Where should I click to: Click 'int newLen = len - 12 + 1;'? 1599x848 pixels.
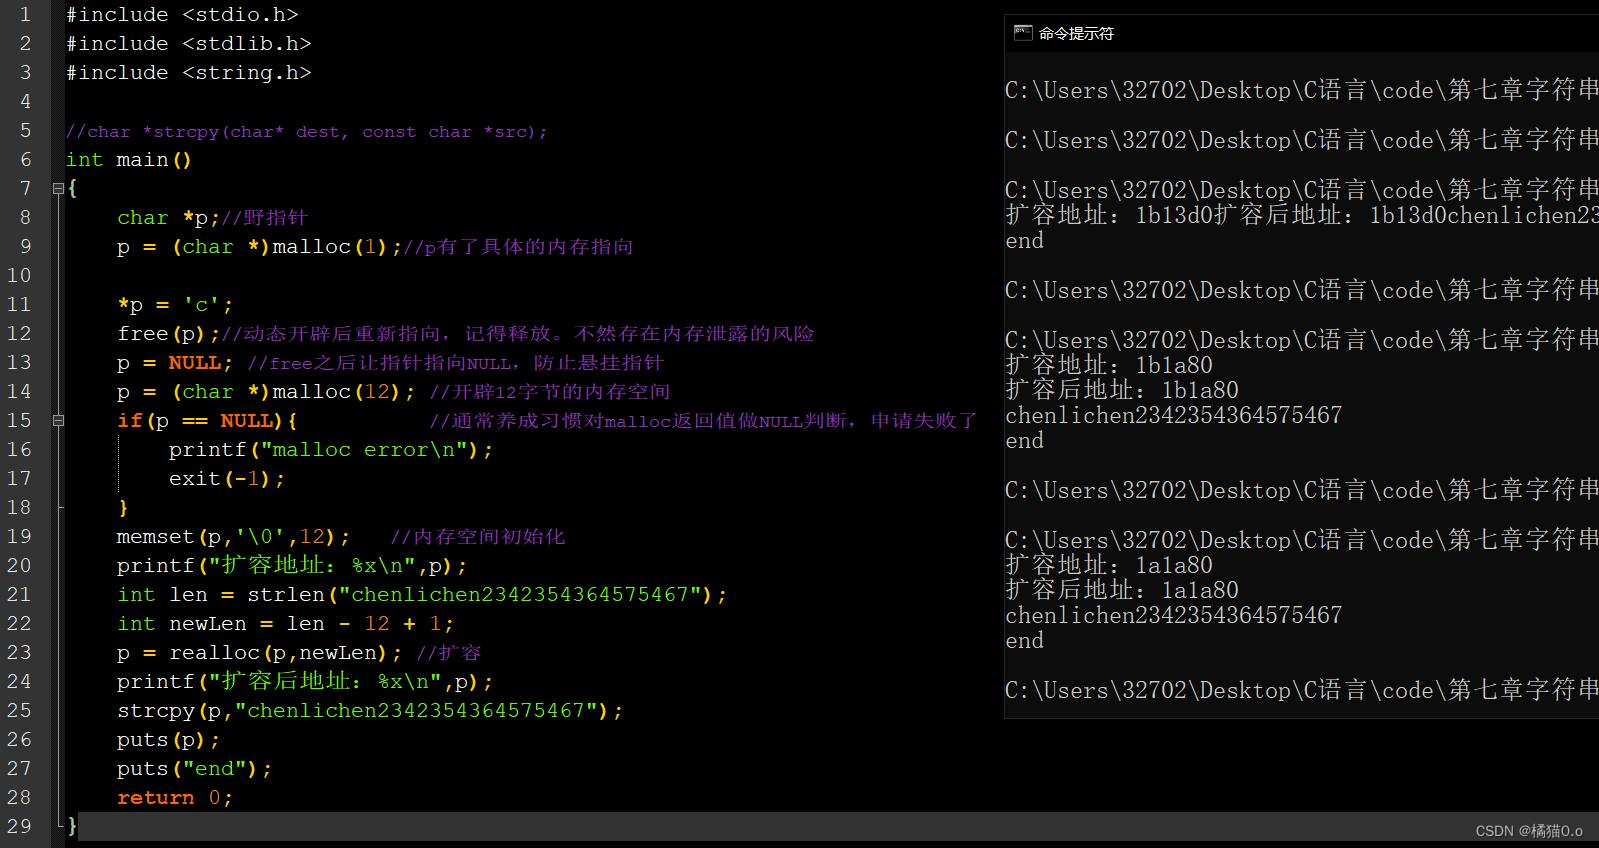coord(285,623)
